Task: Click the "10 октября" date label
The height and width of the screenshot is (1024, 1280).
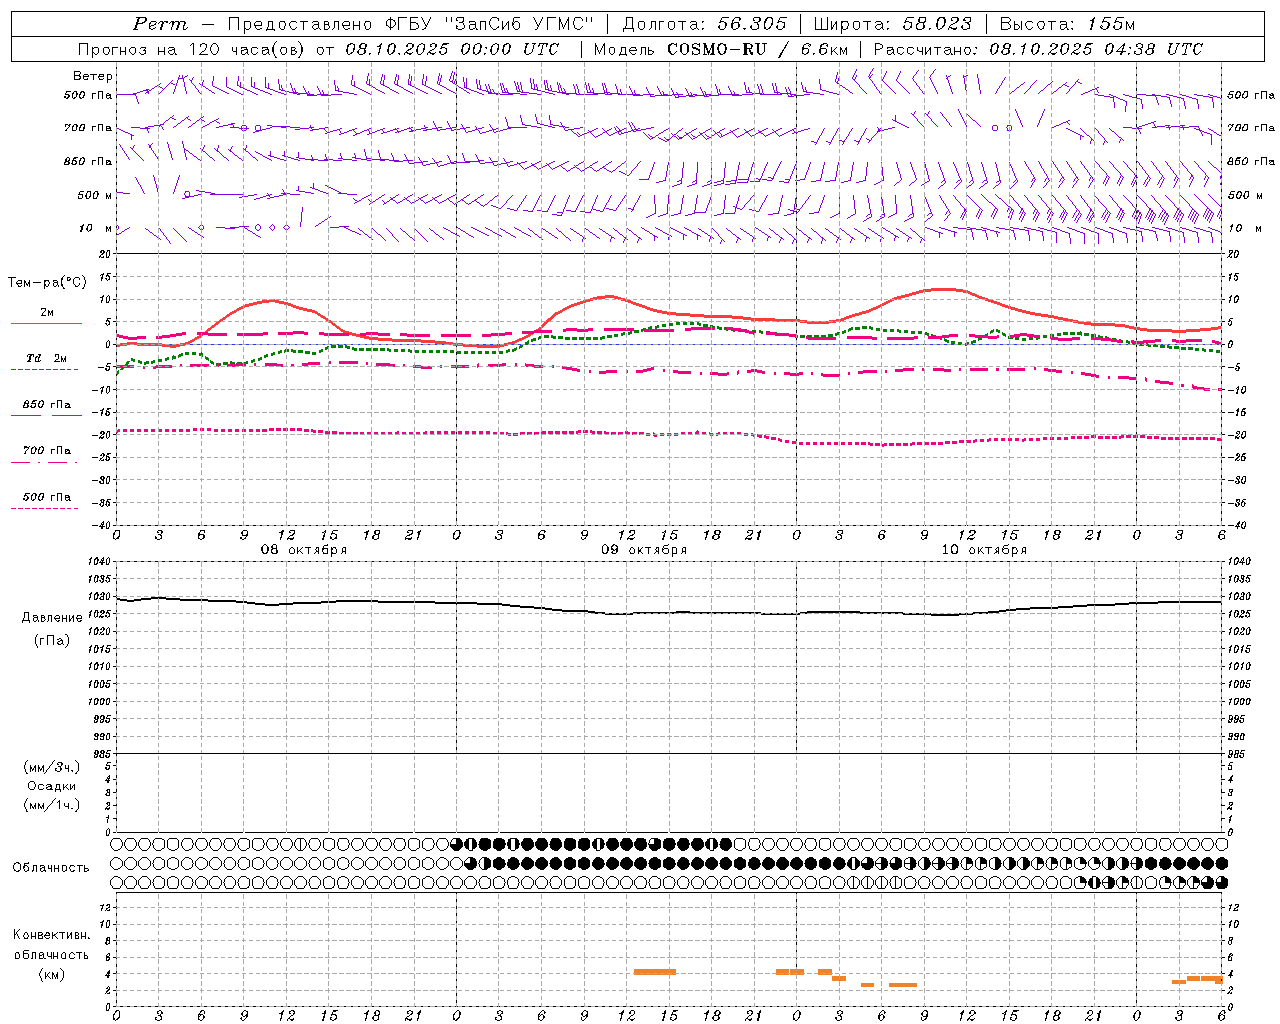Action: (x=984, y=550)
